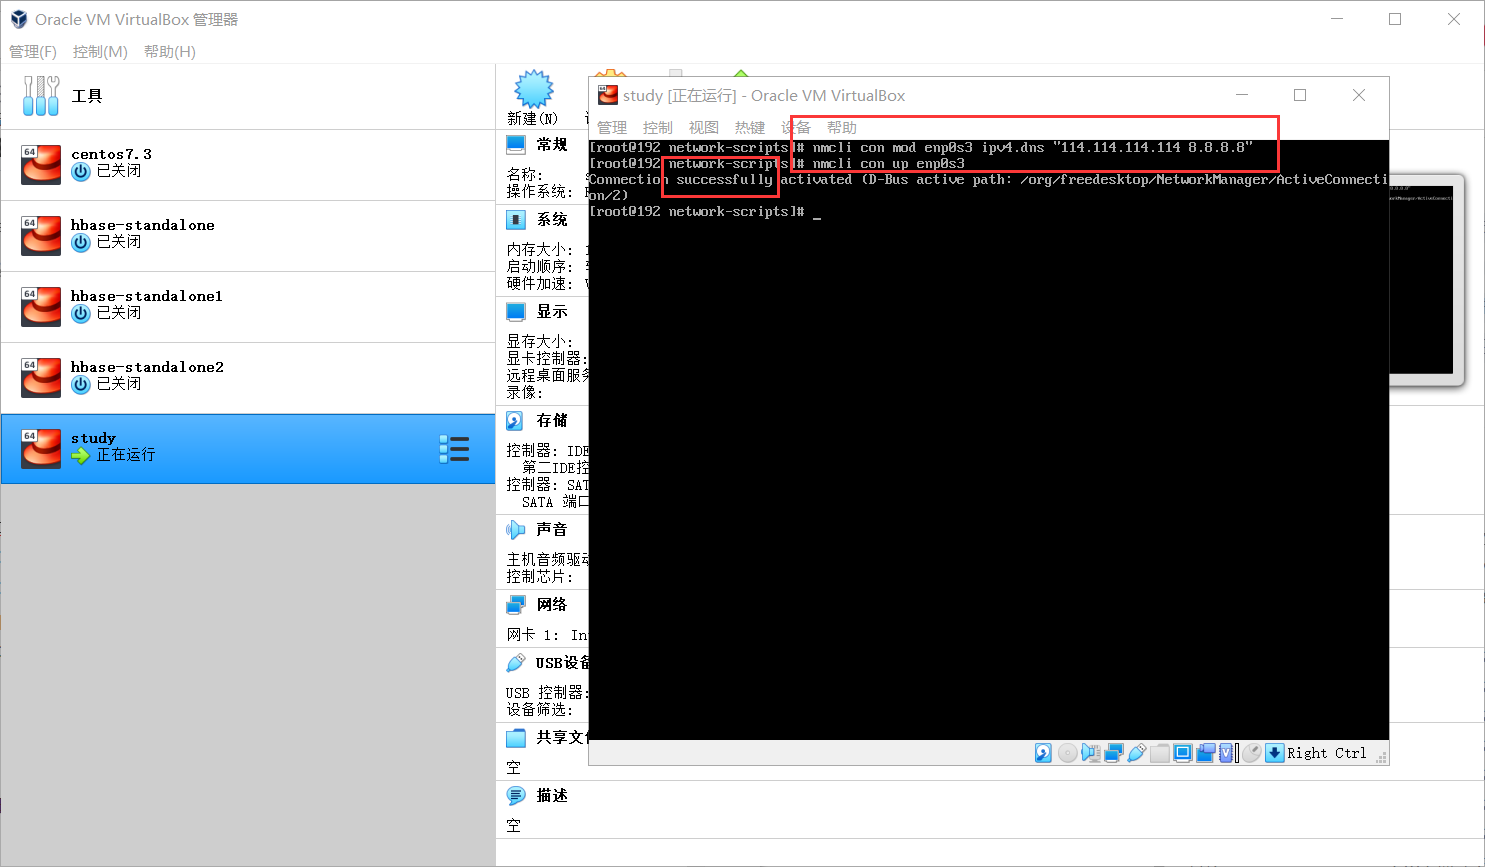Click the VM preview thumbnail on the right

tap(1432, 281)
